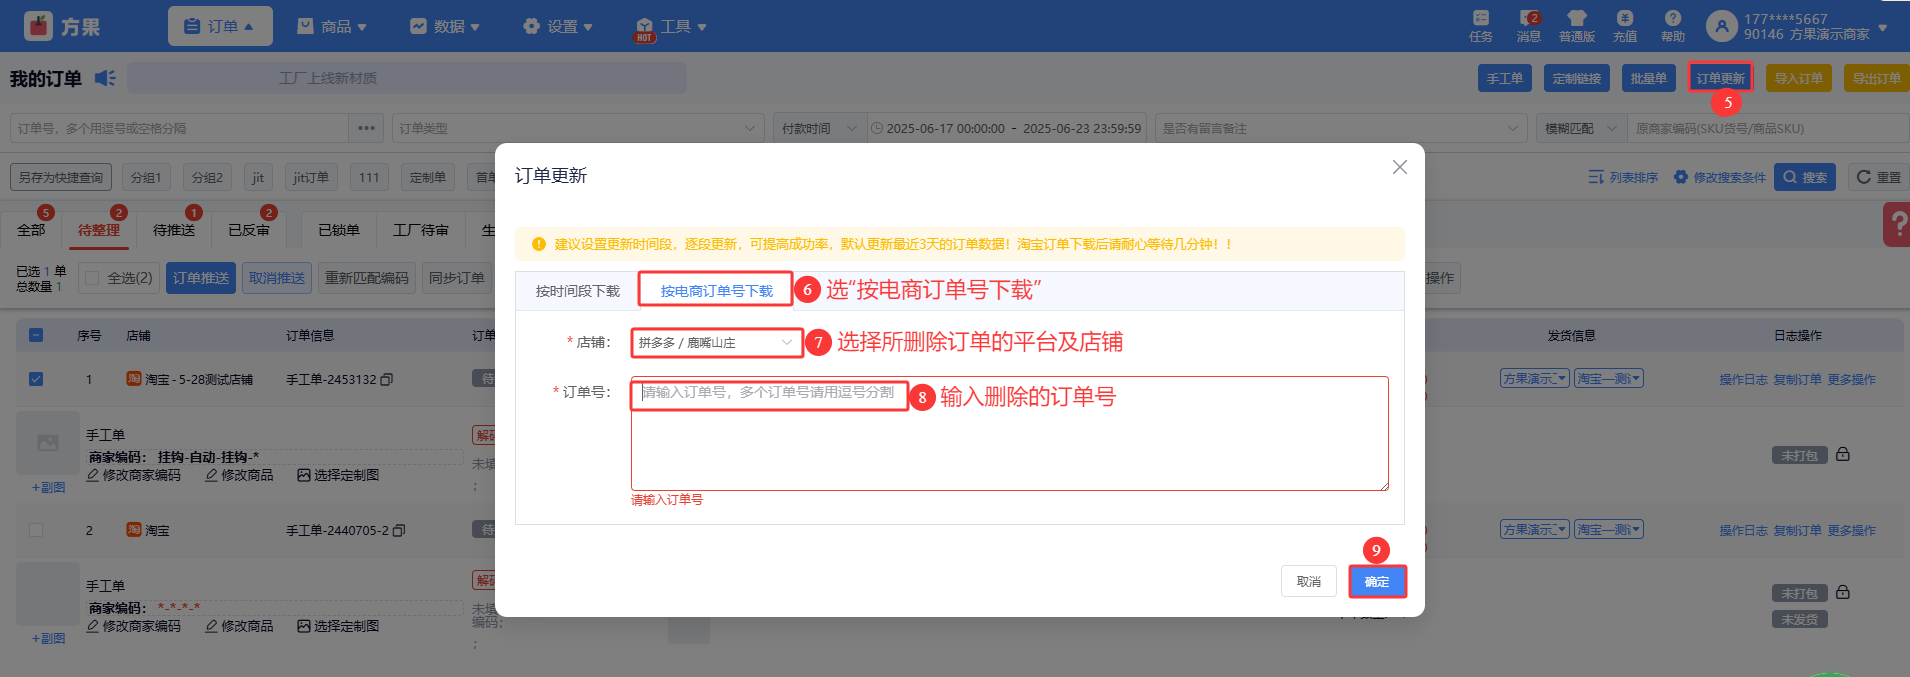Click 修改商家编码 in second order
The height and width of the screenshot is (677, 1910).
[x=133, y=626]
